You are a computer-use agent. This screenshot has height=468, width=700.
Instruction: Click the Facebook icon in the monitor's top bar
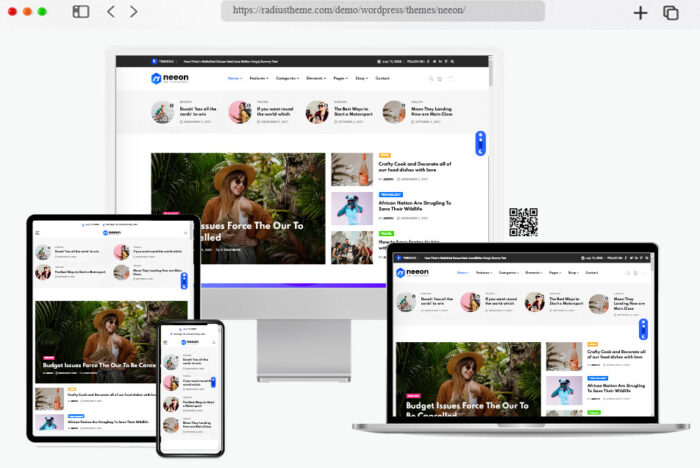(x=428, y=62)
